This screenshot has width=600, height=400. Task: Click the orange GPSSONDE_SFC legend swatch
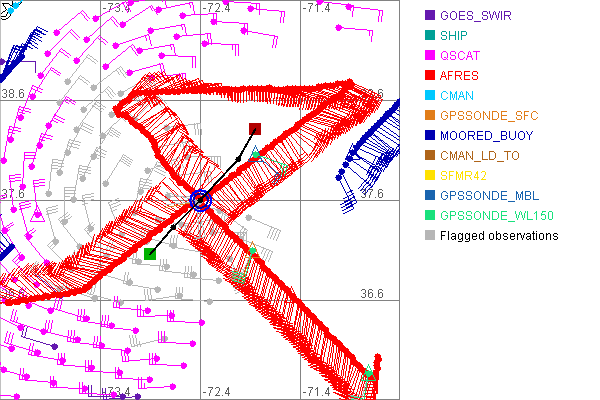(429, 116)
